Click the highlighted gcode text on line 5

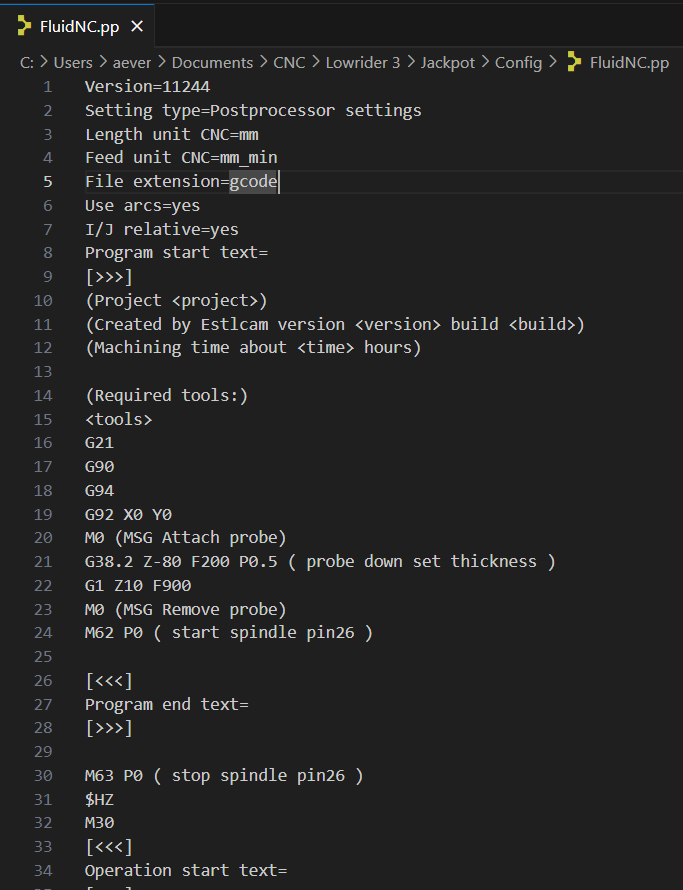pyautogui.click(x=253, y=181)
